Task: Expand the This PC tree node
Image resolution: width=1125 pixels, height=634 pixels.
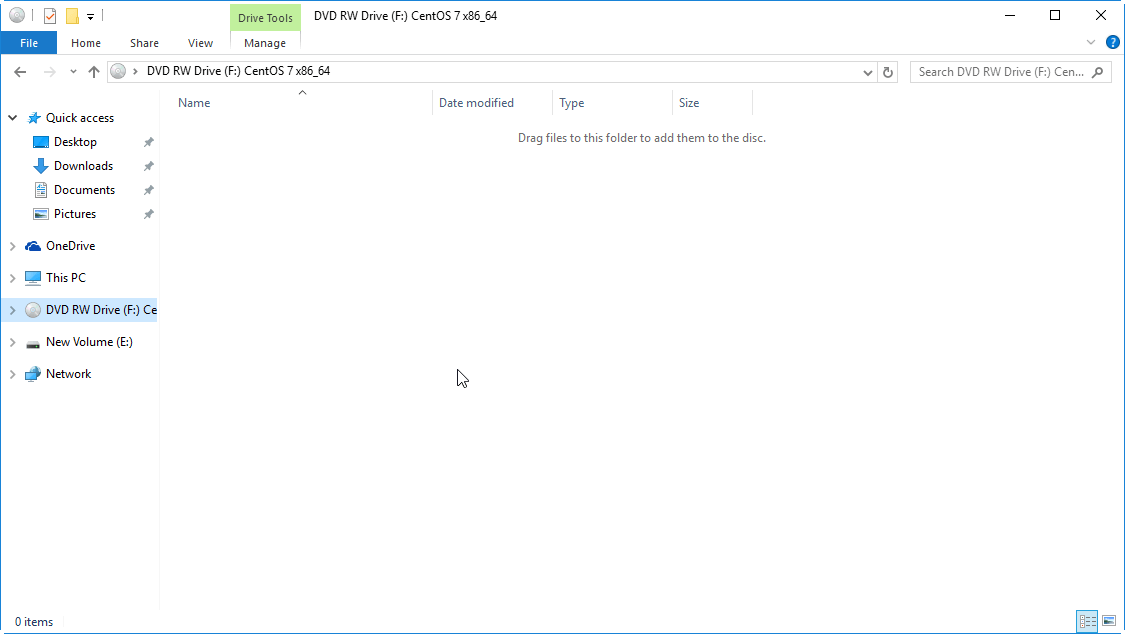Action: (13, 278)
